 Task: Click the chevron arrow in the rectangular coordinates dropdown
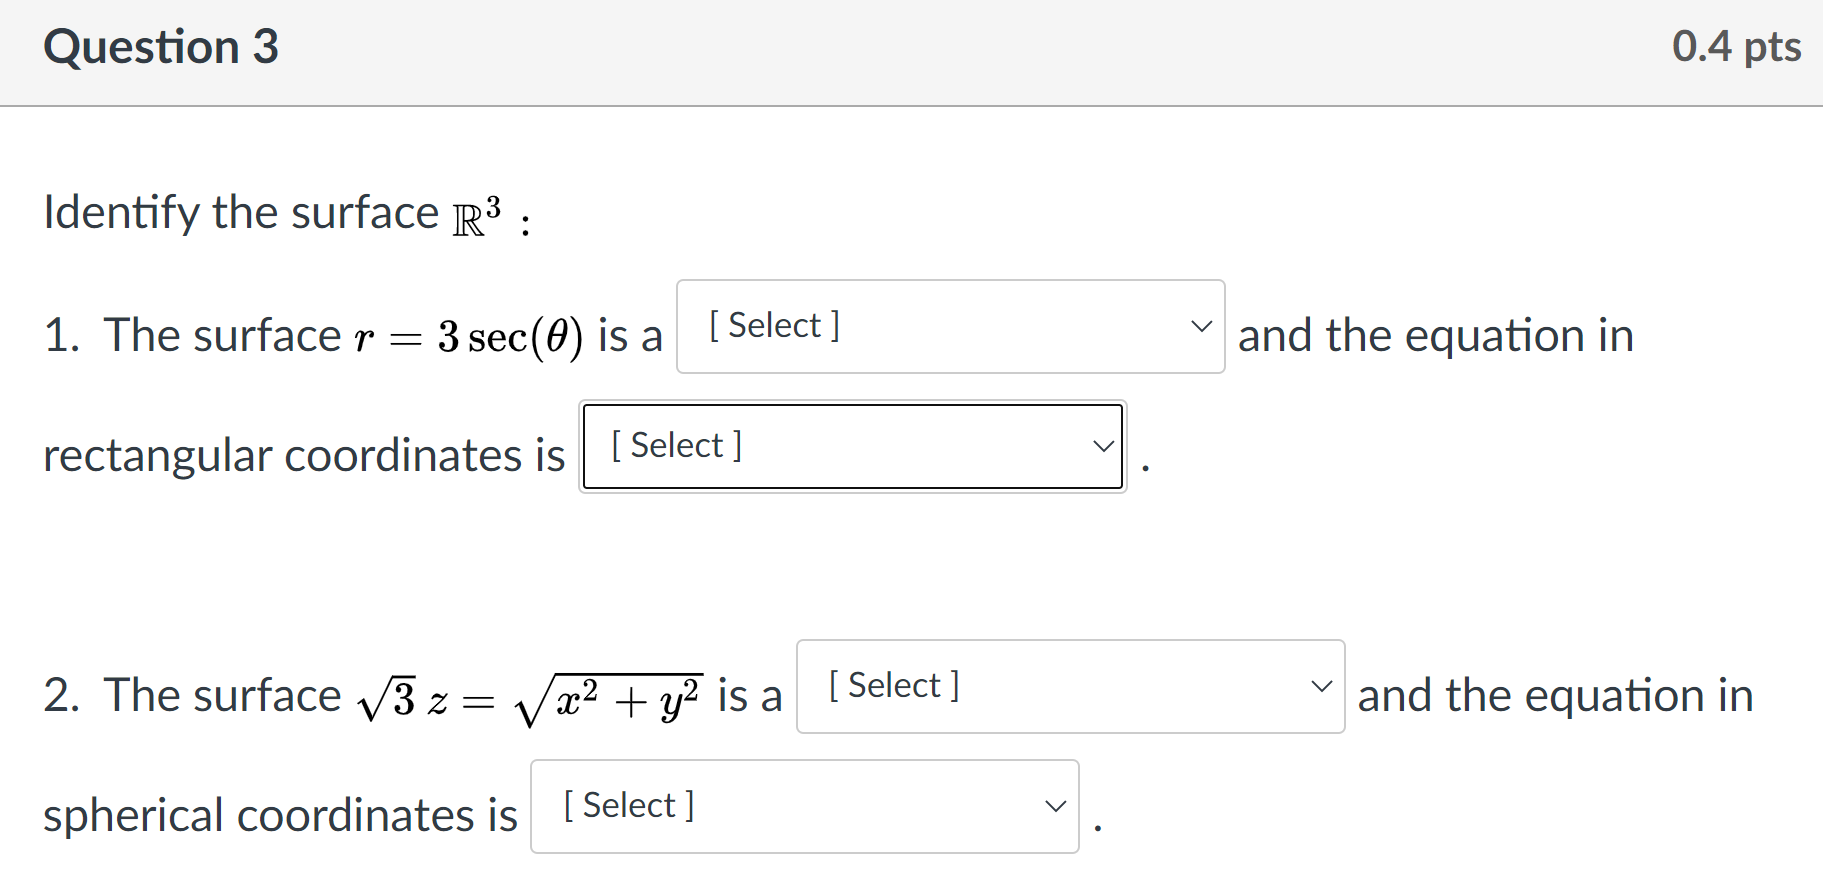coord(1103,446)
